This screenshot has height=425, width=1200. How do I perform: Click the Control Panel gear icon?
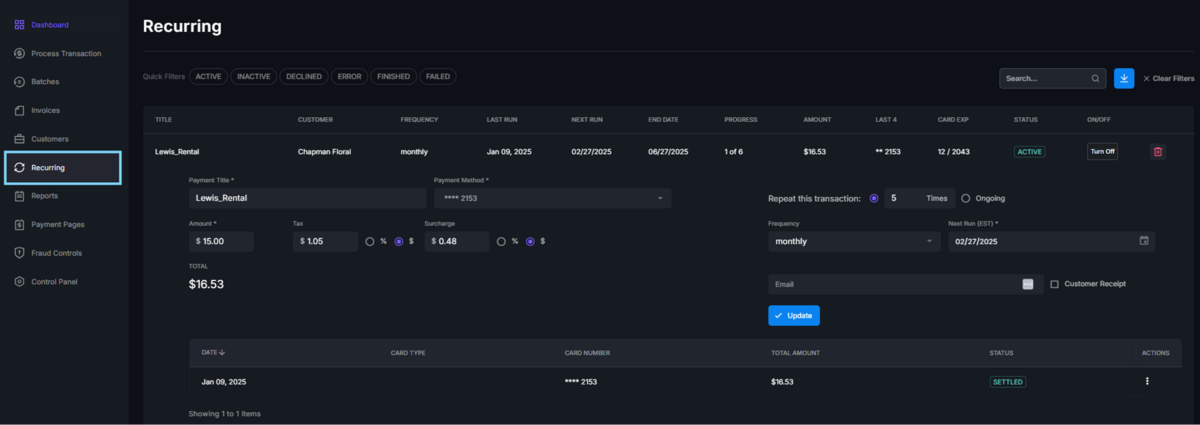click(20, 282)
